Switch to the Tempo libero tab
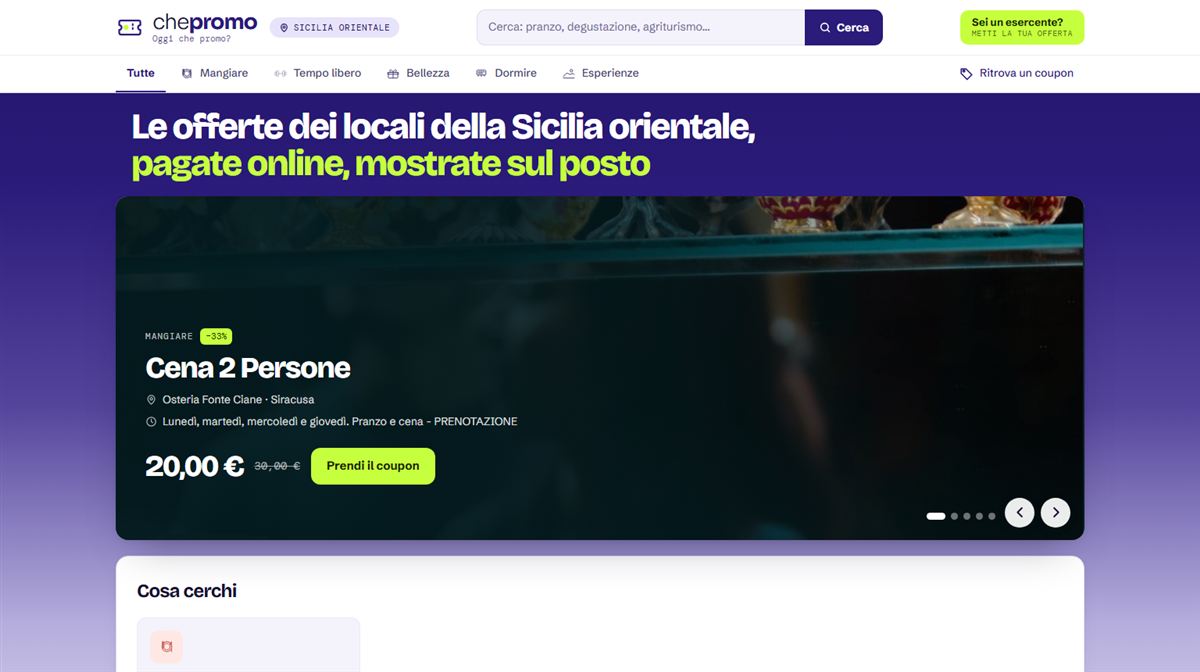Image resolution: width=1200 pixels, height=672 pixels. pyautogui.click(x=317, y=73)
